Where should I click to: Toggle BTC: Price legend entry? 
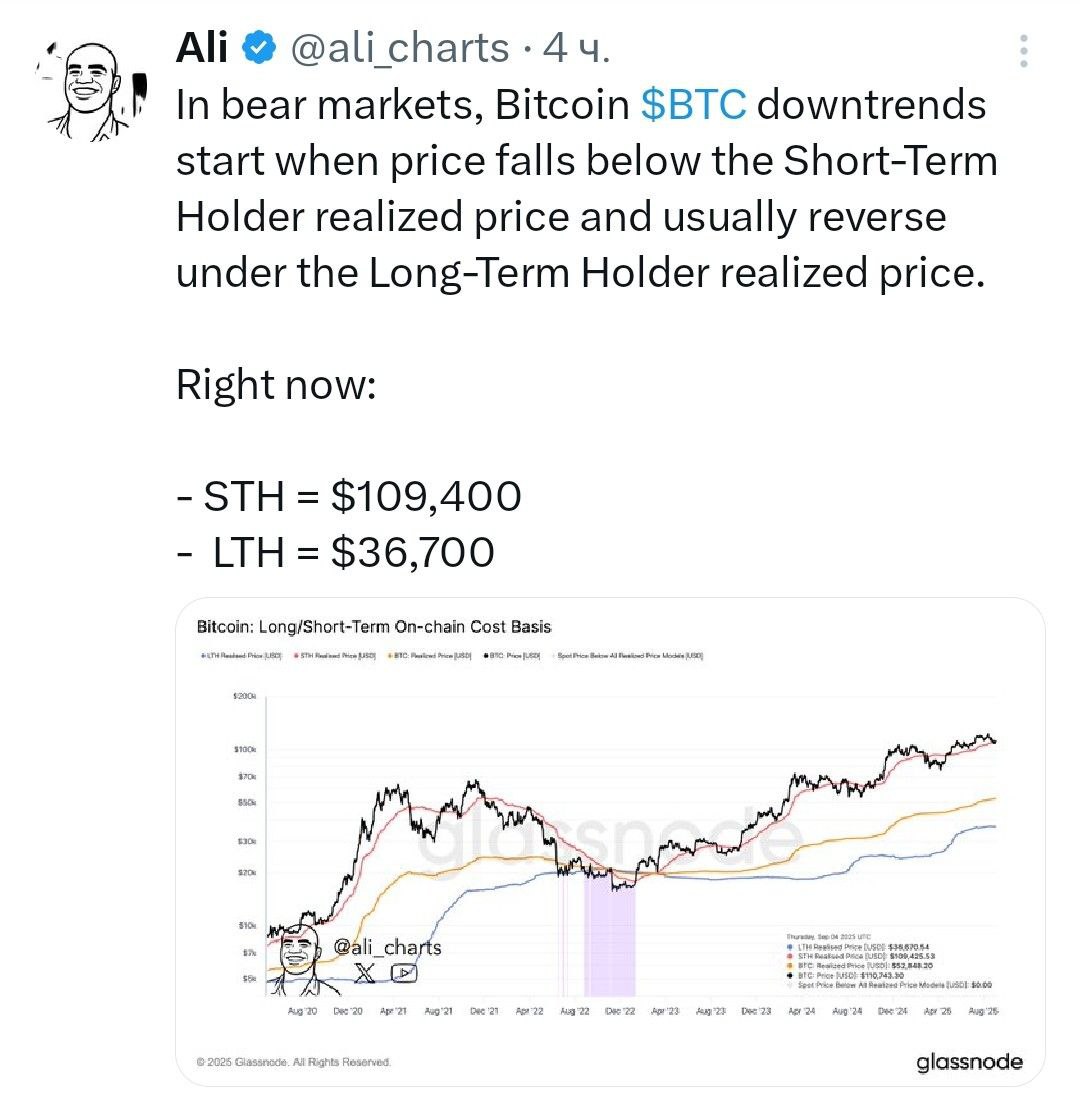(x=512, y=655)
